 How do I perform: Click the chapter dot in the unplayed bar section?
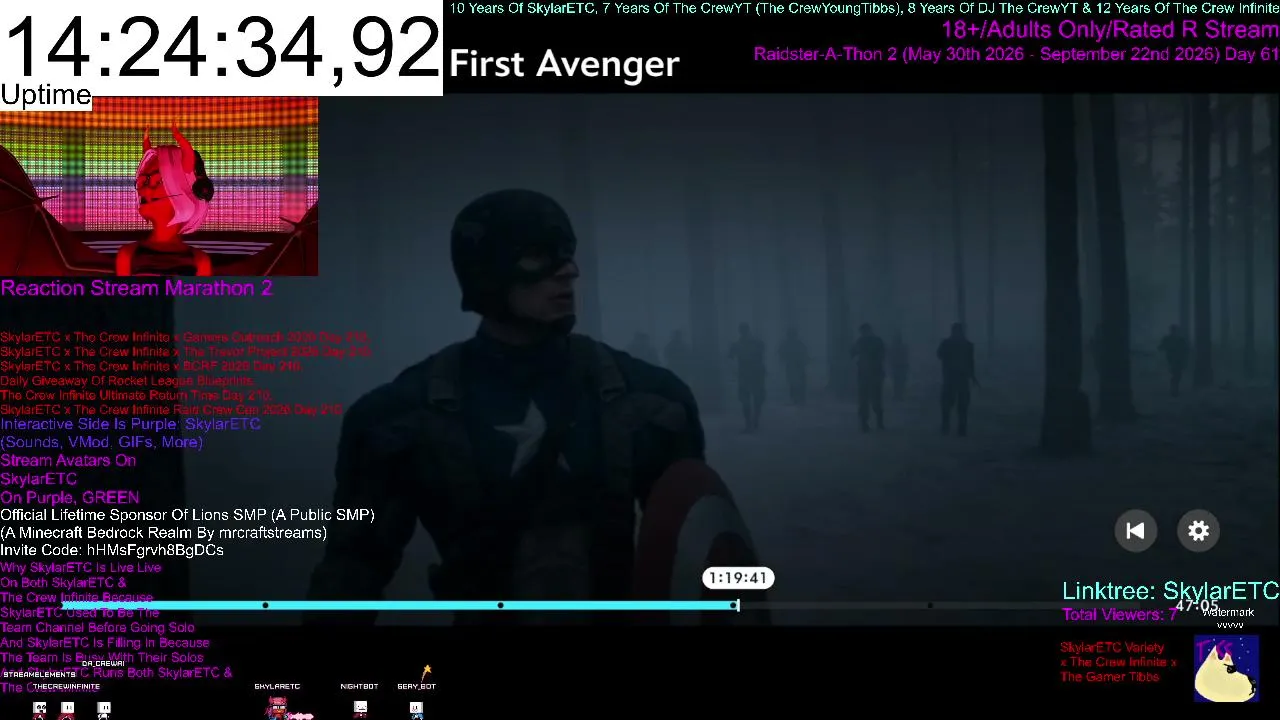pyautogui.click(x=930, y=605)
